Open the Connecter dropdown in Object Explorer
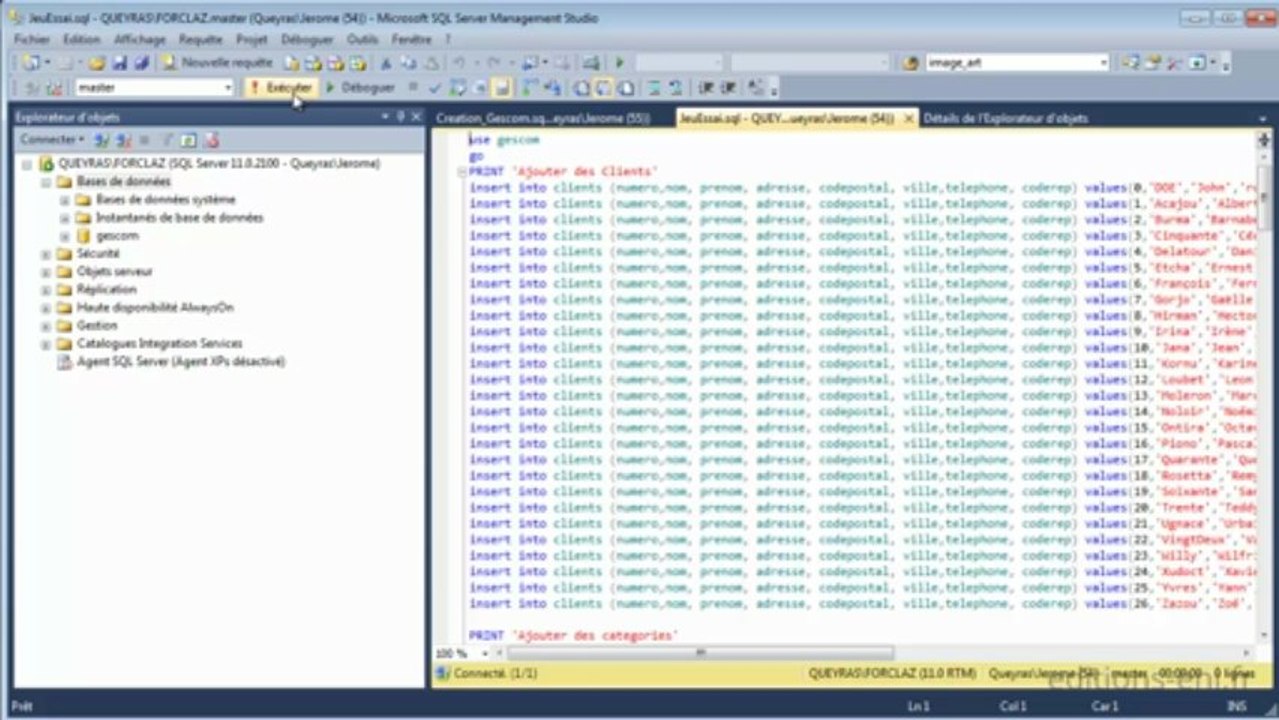Image resolution: width=1279 pixels, height=720 pixels. 52,140
